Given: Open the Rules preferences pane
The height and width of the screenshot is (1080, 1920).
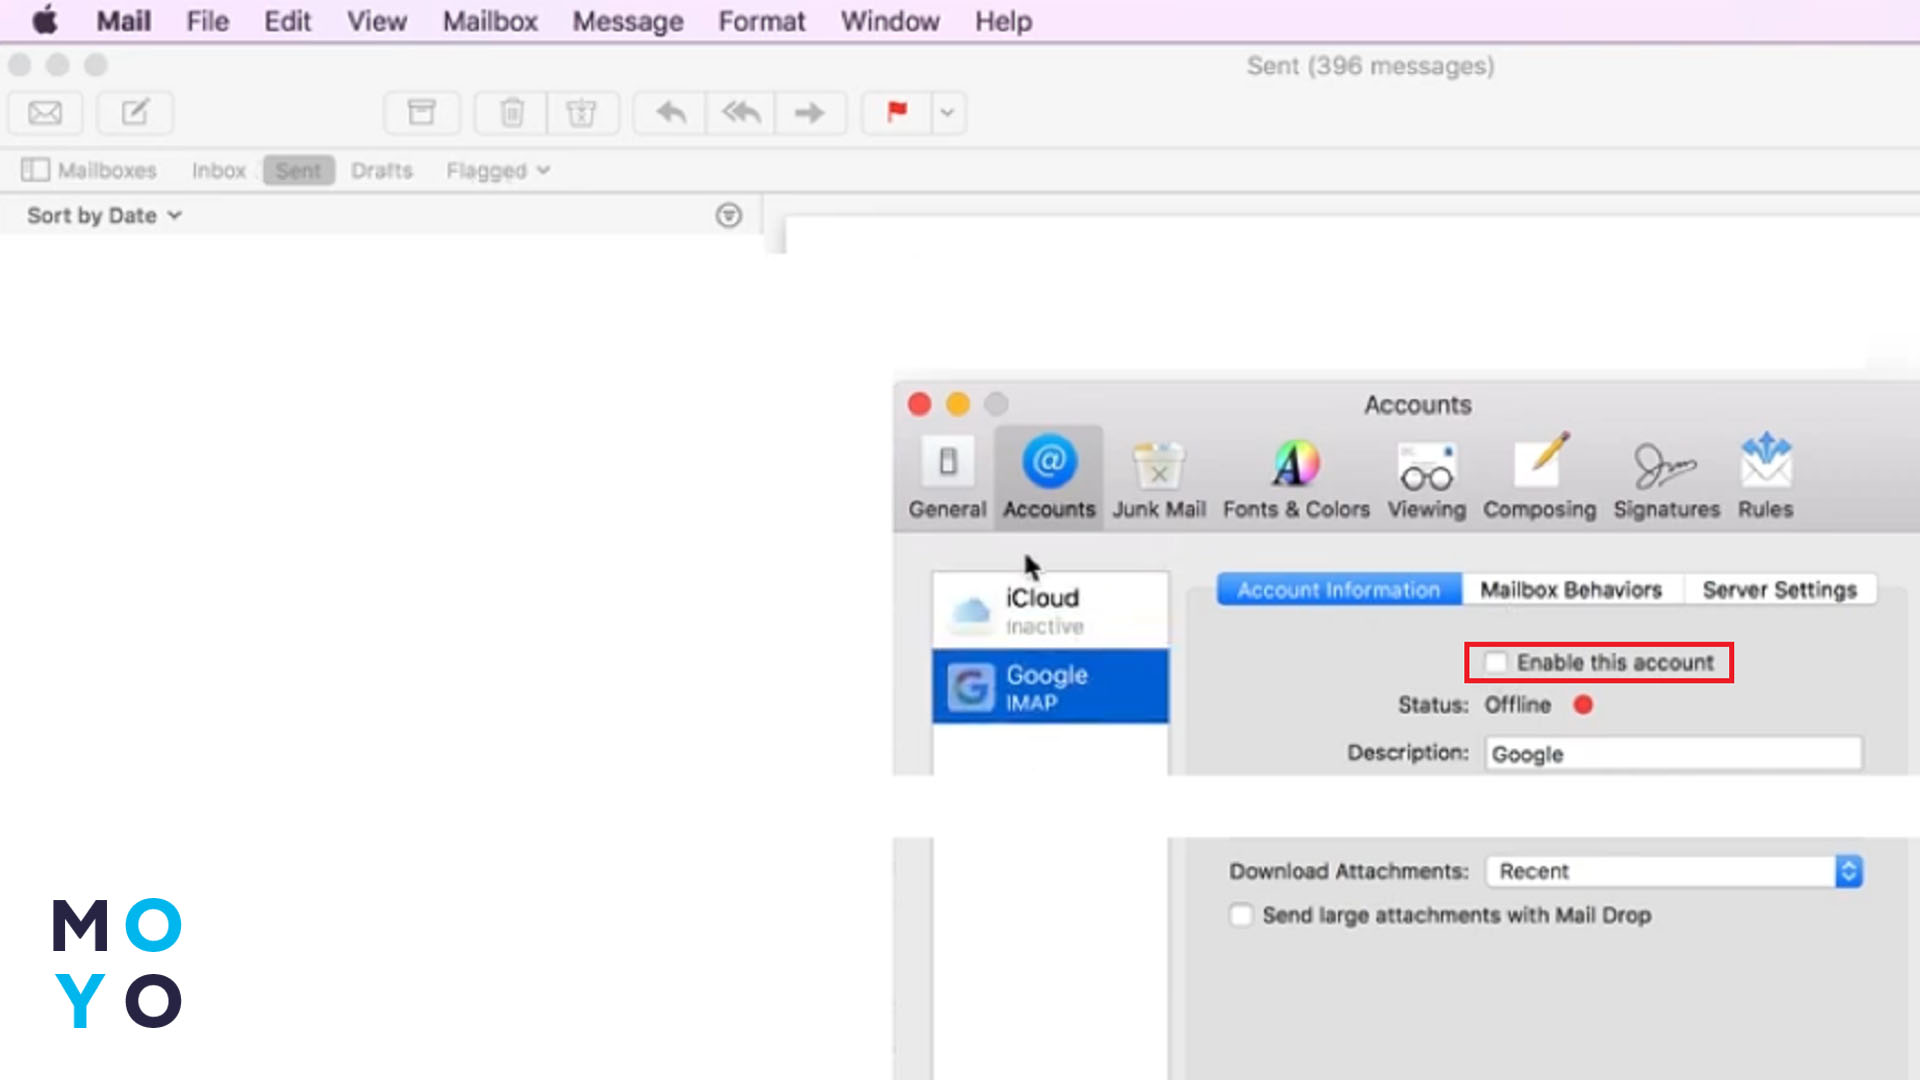Looking at the screenshot, I should 1765,478.
